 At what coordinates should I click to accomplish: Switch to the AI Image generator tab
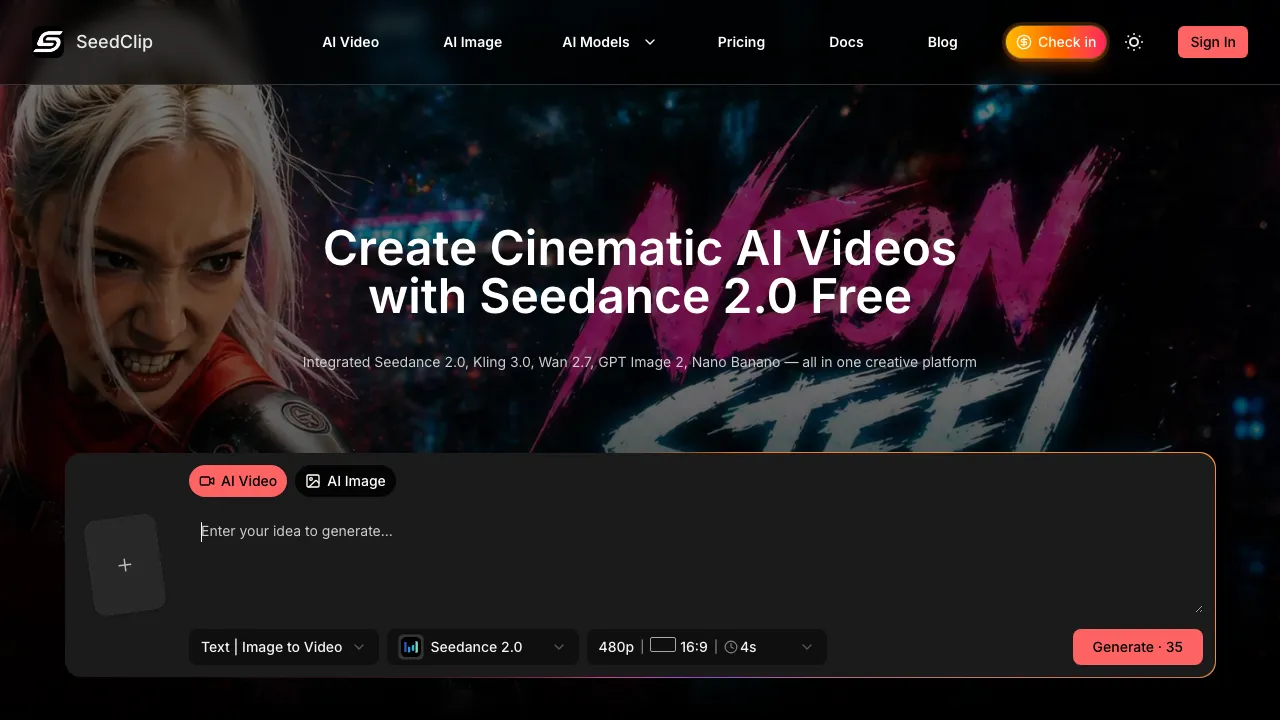point(345,481)
